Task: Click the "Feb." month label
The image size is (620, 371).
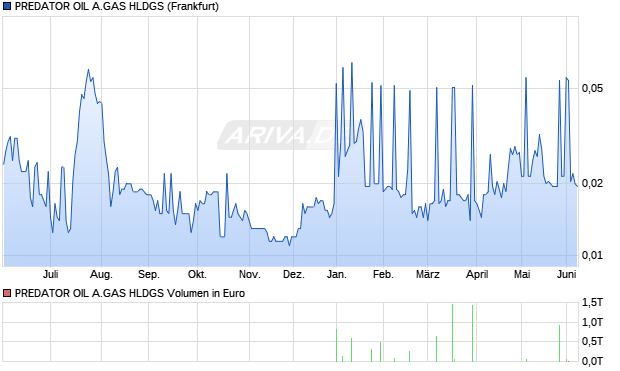Action: click(x=383, y=274)
